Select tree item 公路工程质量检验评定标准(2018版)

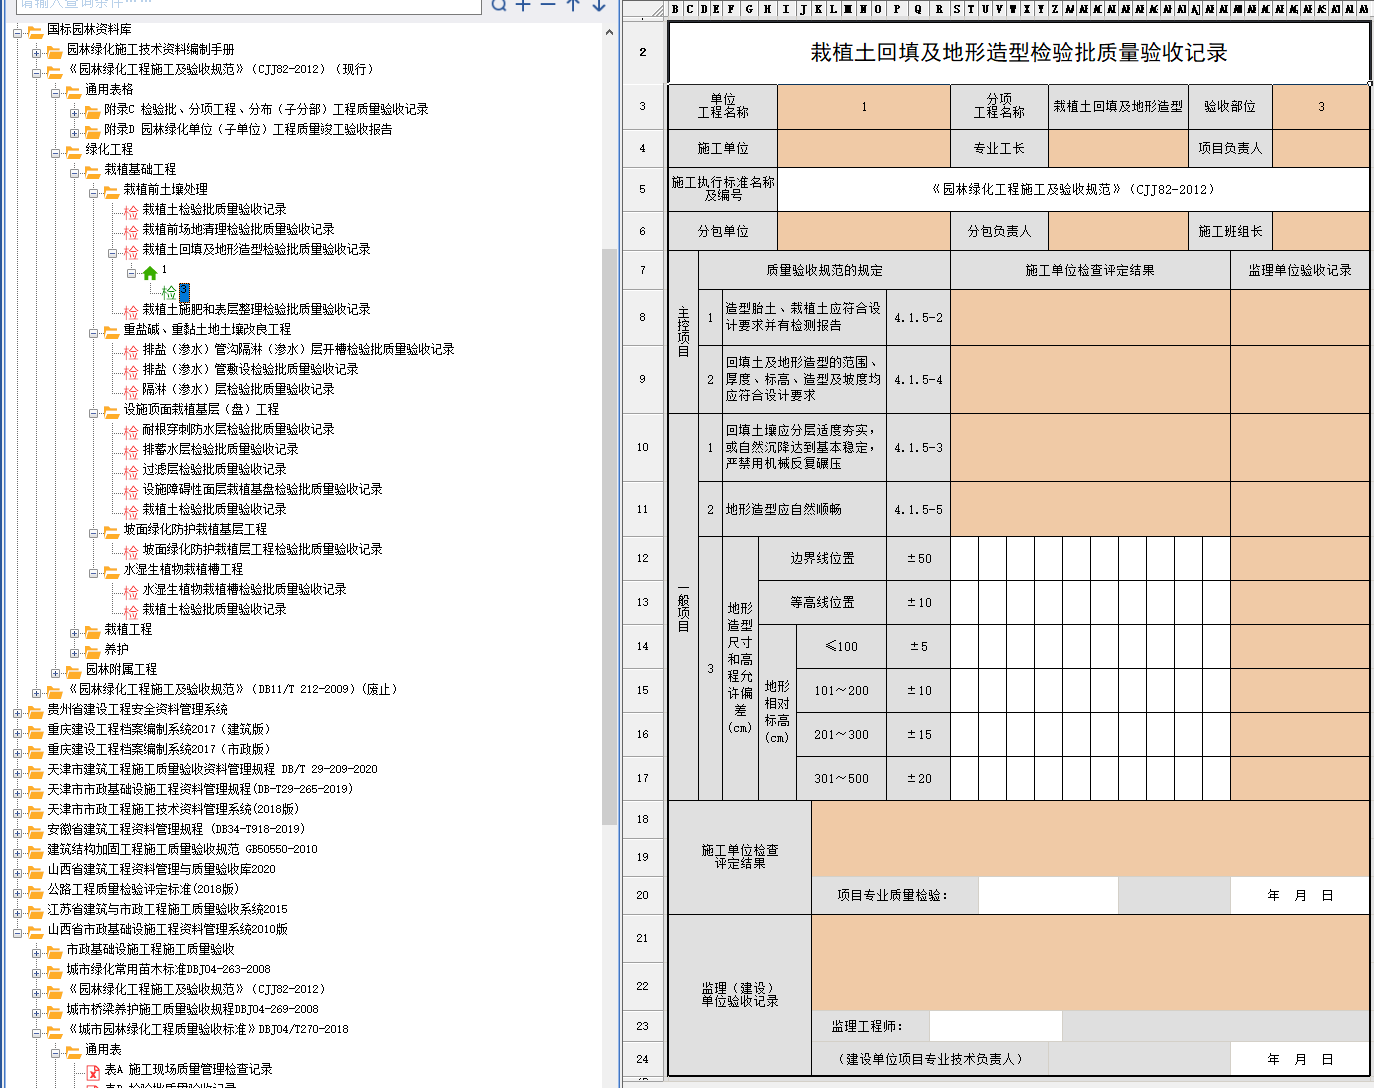pos(143,889)
